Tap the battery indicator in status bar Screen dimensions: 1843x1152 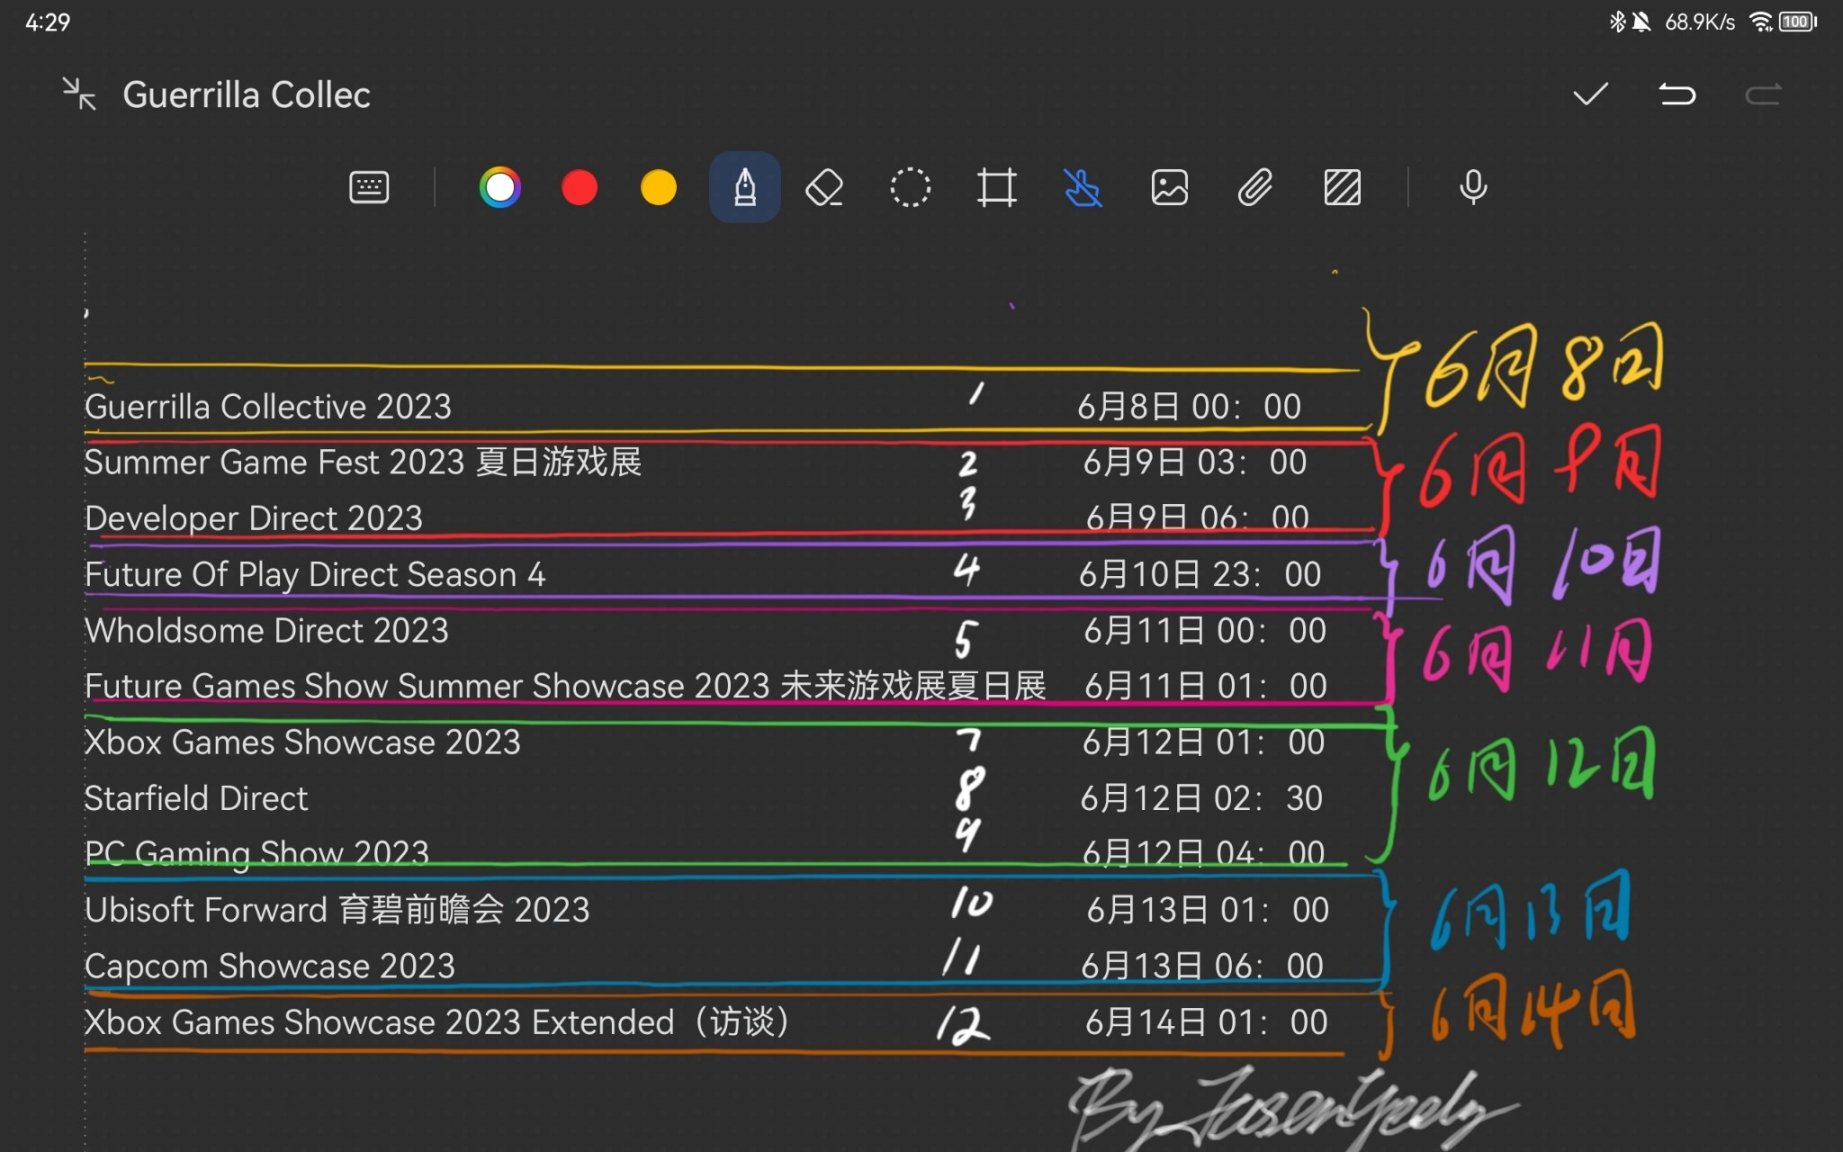click(x=1798, y=21)
